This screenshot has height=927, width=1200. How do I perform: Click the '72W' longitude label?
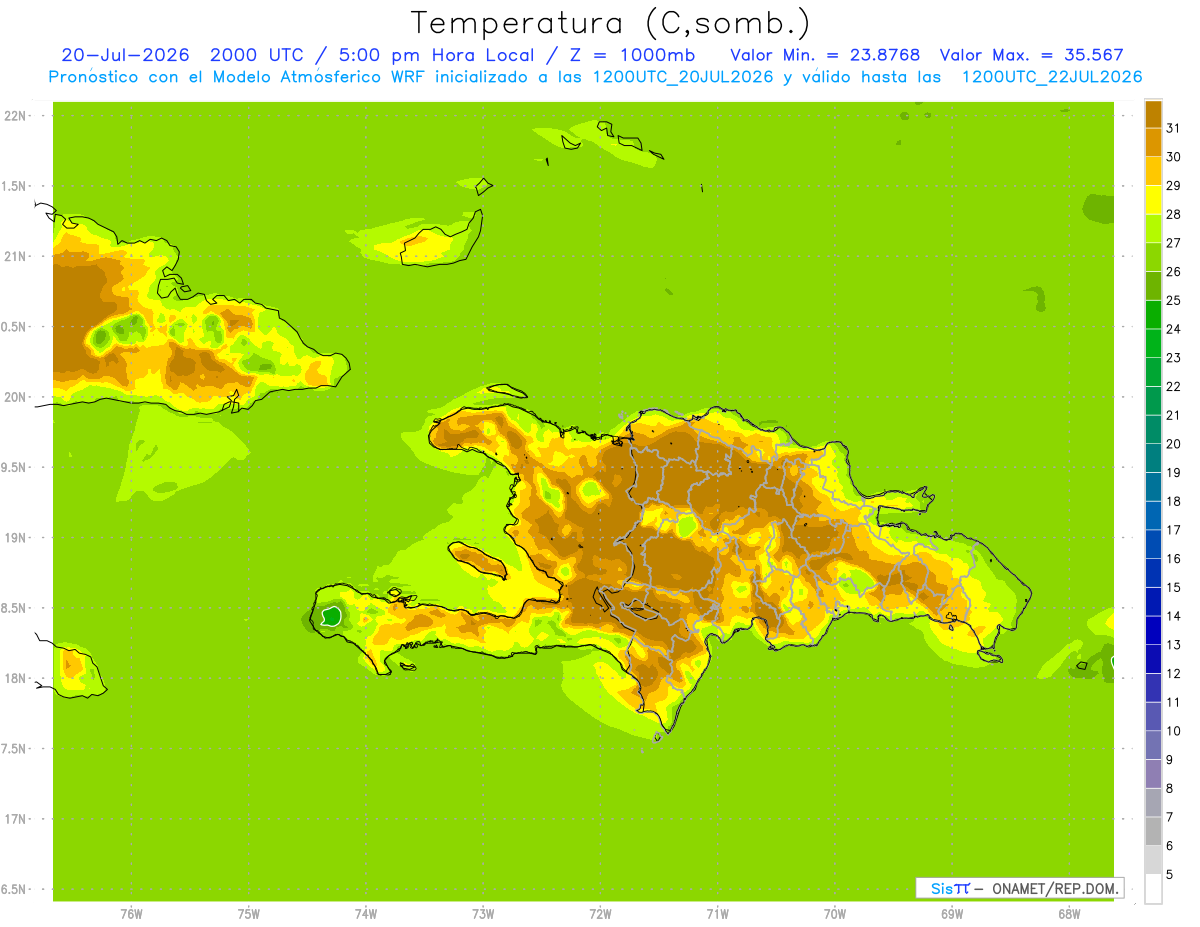pyautogui.click(x=600, y=914)
